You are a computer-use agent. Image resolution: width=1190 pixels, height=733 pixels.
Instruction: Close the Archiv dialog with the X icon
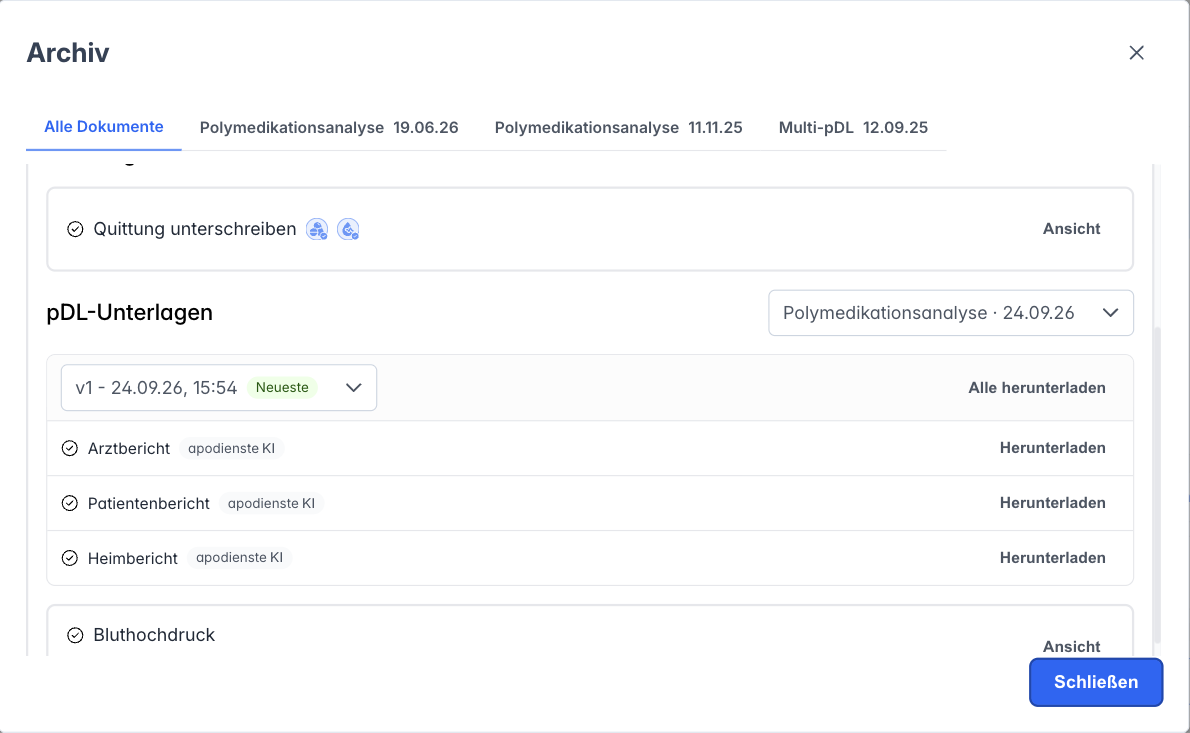1136,52
